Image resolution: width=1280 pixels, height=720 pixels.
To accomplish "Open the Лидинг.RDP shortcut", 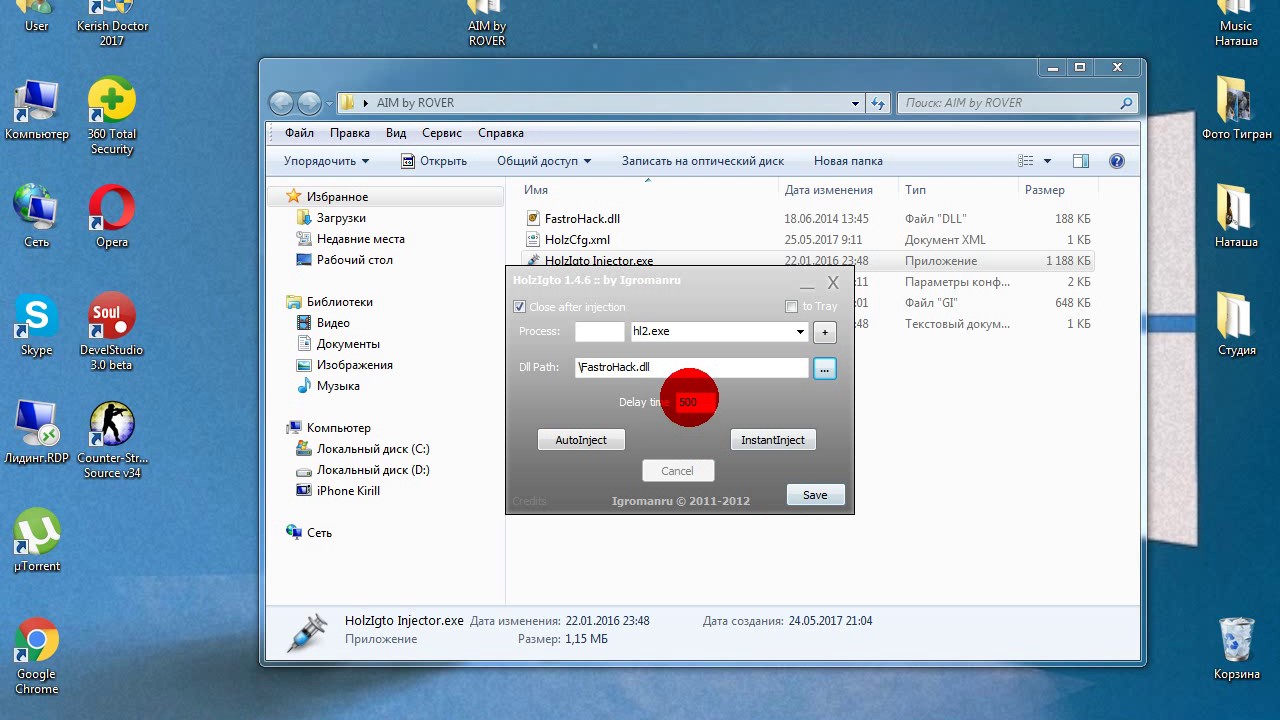I will click(36, 432).
